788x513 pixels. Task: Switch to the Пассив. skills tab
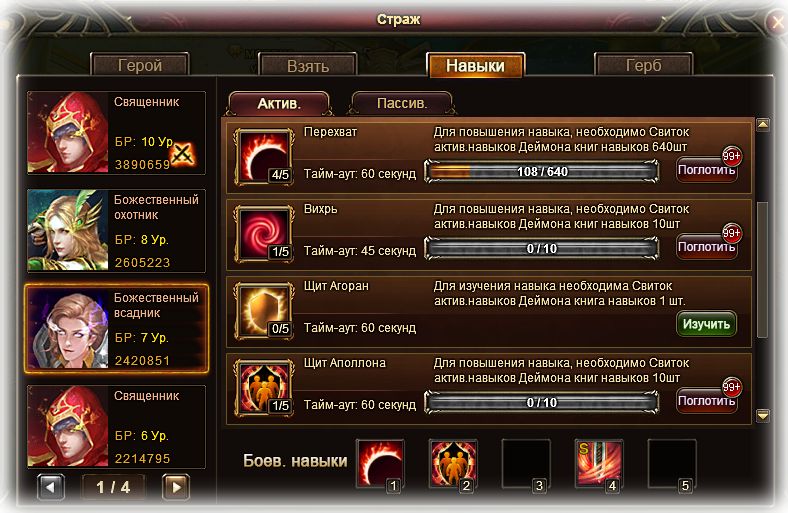coord(402,104)
